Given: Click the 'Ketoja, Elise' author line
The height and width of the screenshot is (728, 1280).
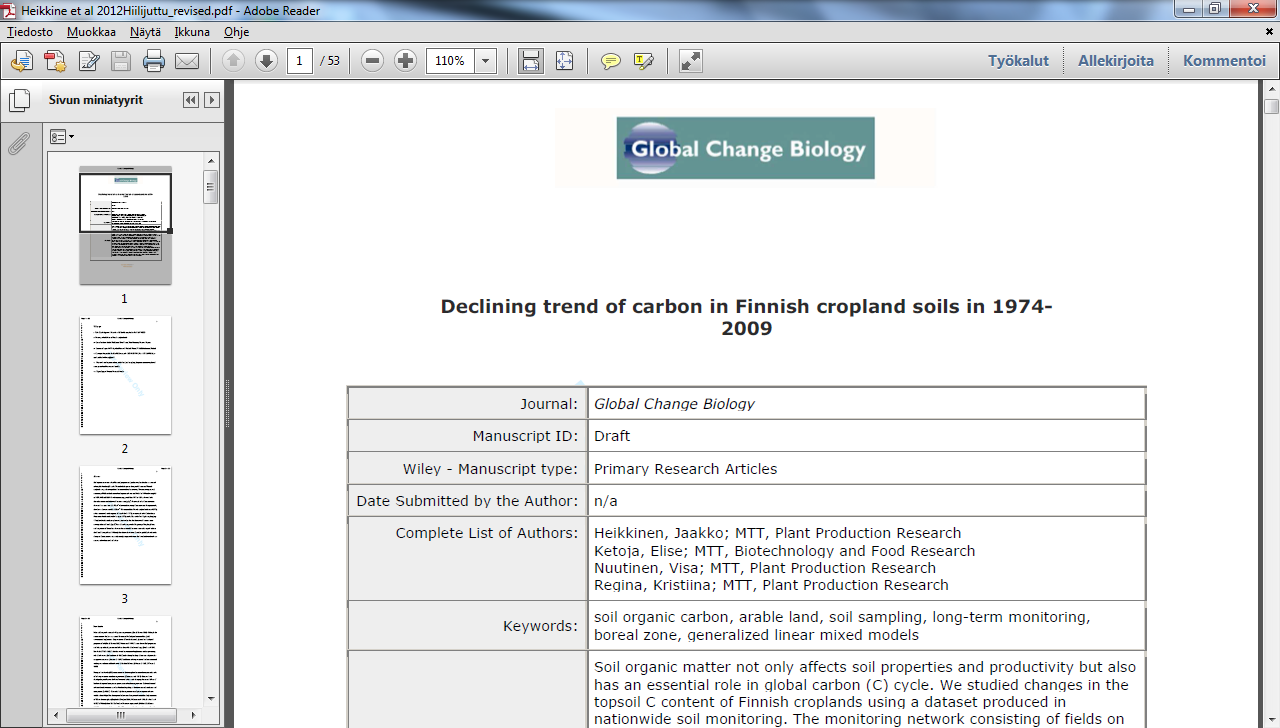Looking at the screenshot, I should point(784,551).
